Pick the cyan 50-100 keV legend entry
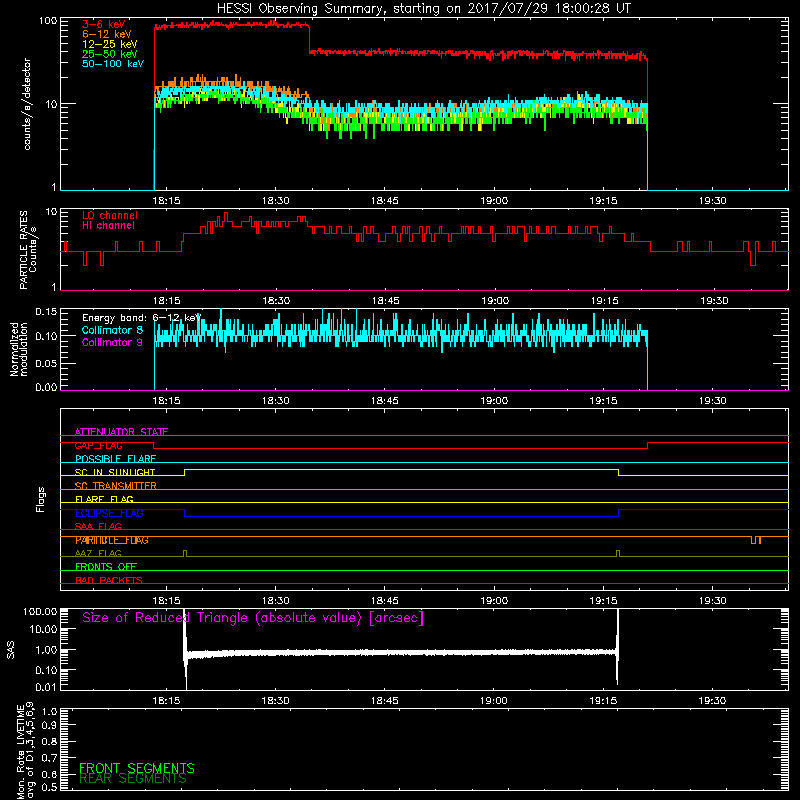The image size is (800, 800). 113,64
